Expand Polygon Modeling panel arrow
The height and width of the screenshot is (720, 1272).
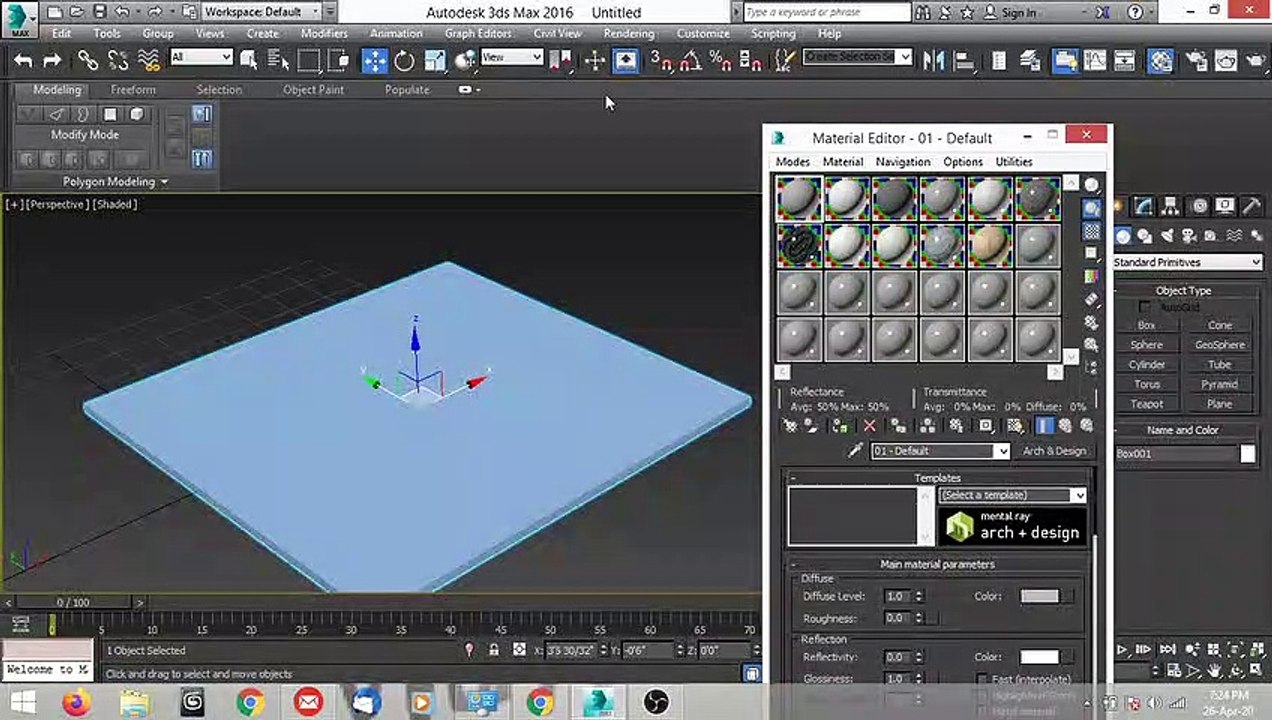164,182
